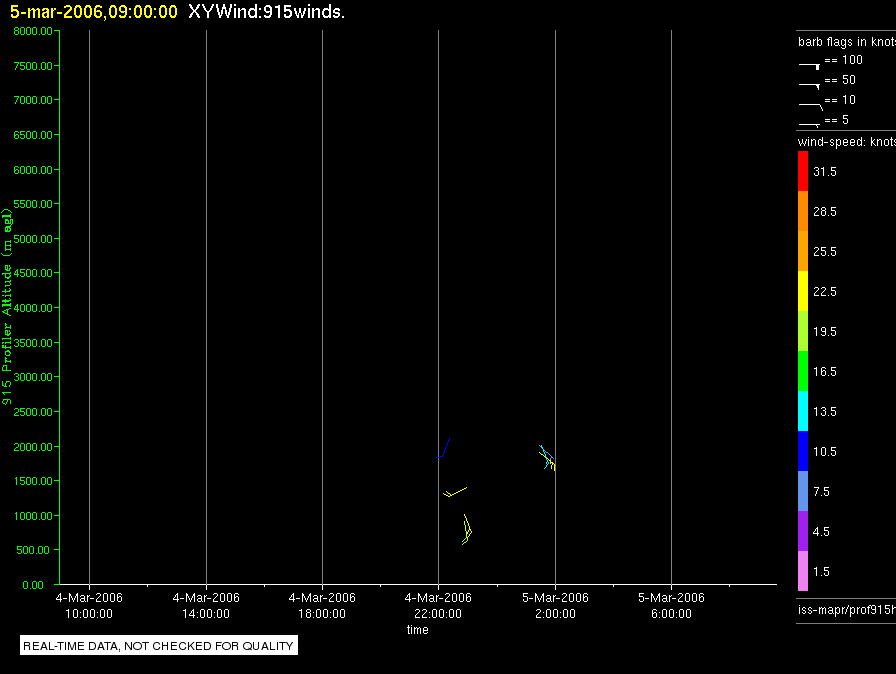The image size is (896, 674).
Task: Click the 4000.00 altitude axis label
Action: point(33,308)
